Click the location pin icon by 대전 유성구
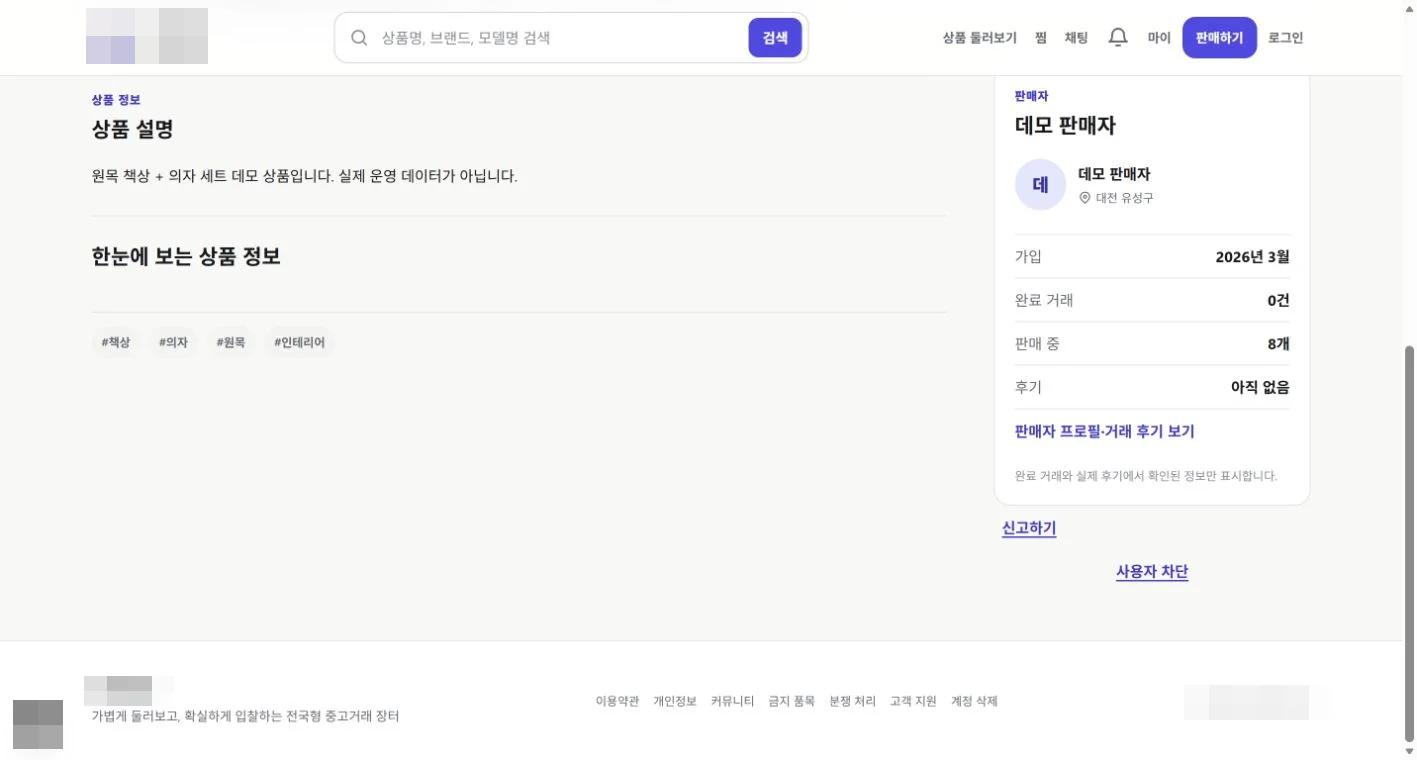Viewport: 1417px width, 760px height. 1084,198
